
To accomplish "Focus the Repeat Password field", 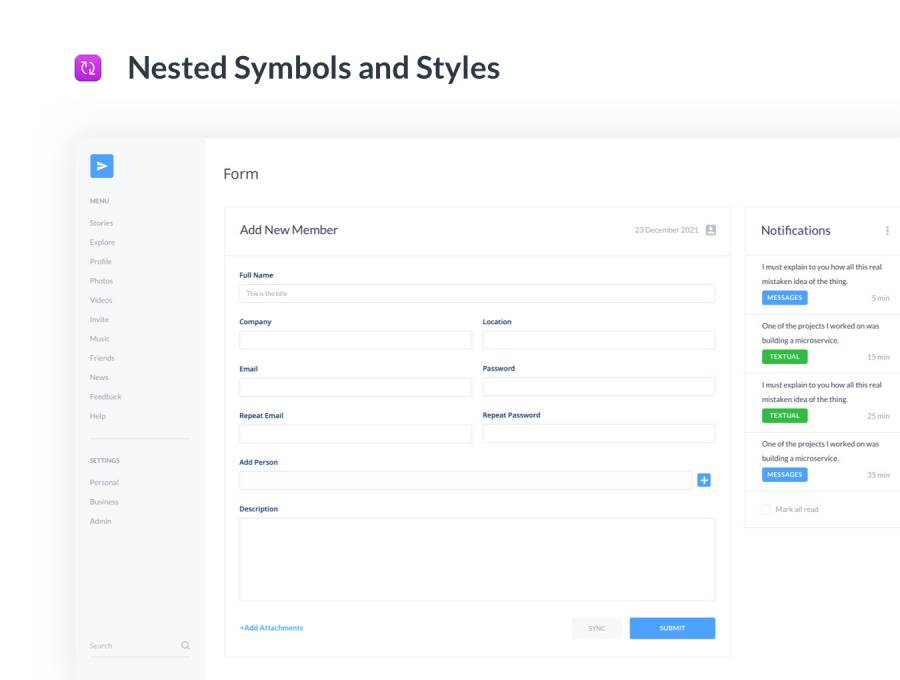I will coord(598,434).
